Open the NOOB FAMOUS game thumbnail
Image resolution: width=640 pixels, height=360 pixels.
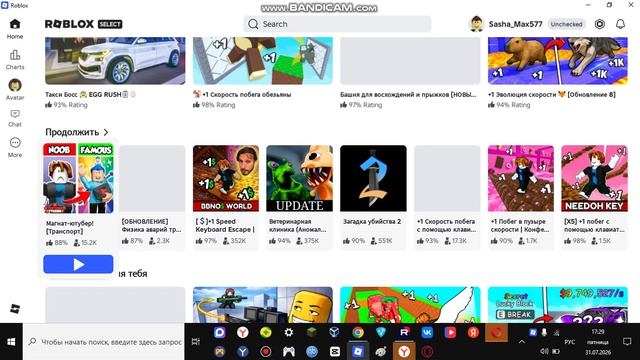coord(78,178)
